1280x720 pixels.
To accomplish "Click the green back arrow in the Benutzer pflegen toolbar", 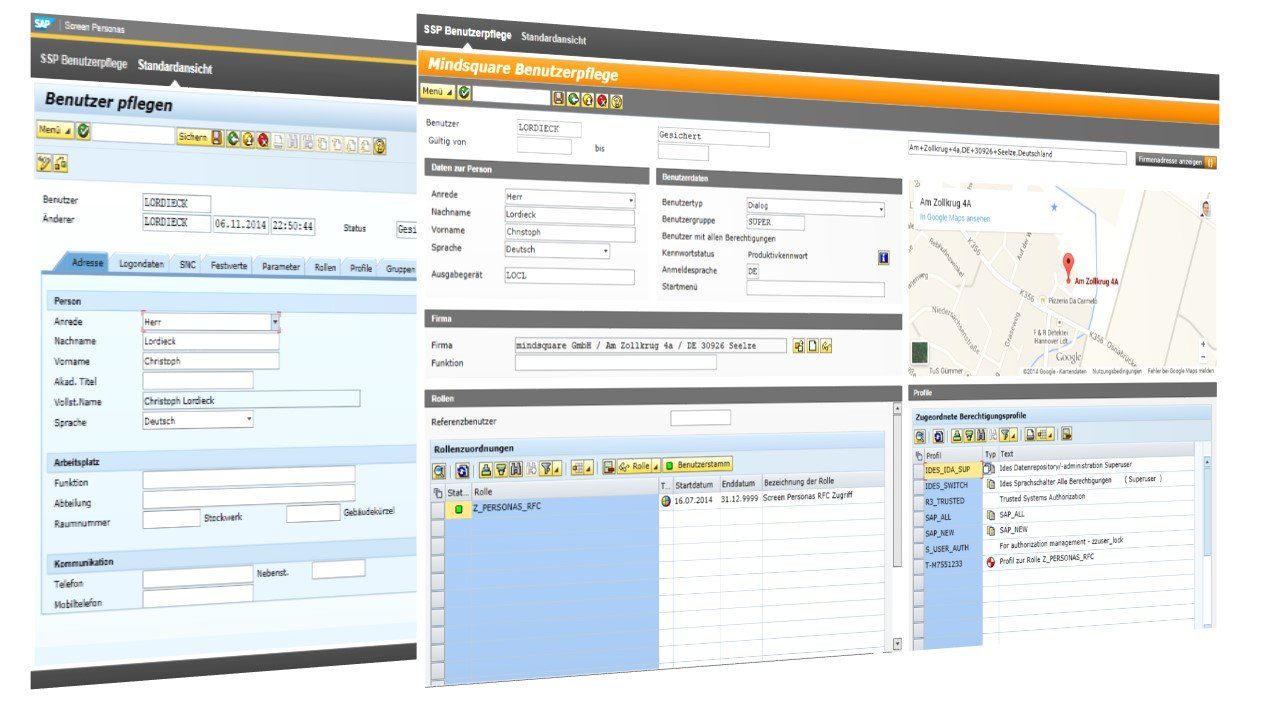I will click(232, 140).
